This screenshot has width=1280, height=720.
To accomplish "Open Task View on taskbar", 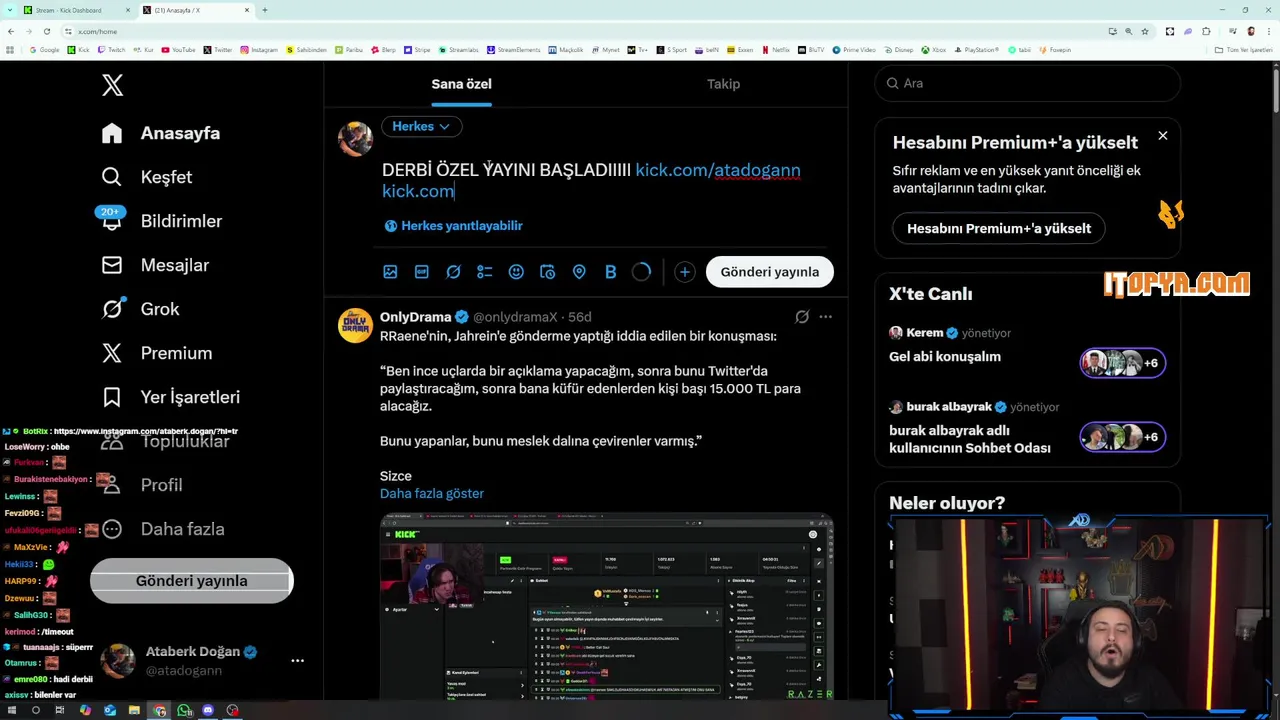I will click(60, 710).
